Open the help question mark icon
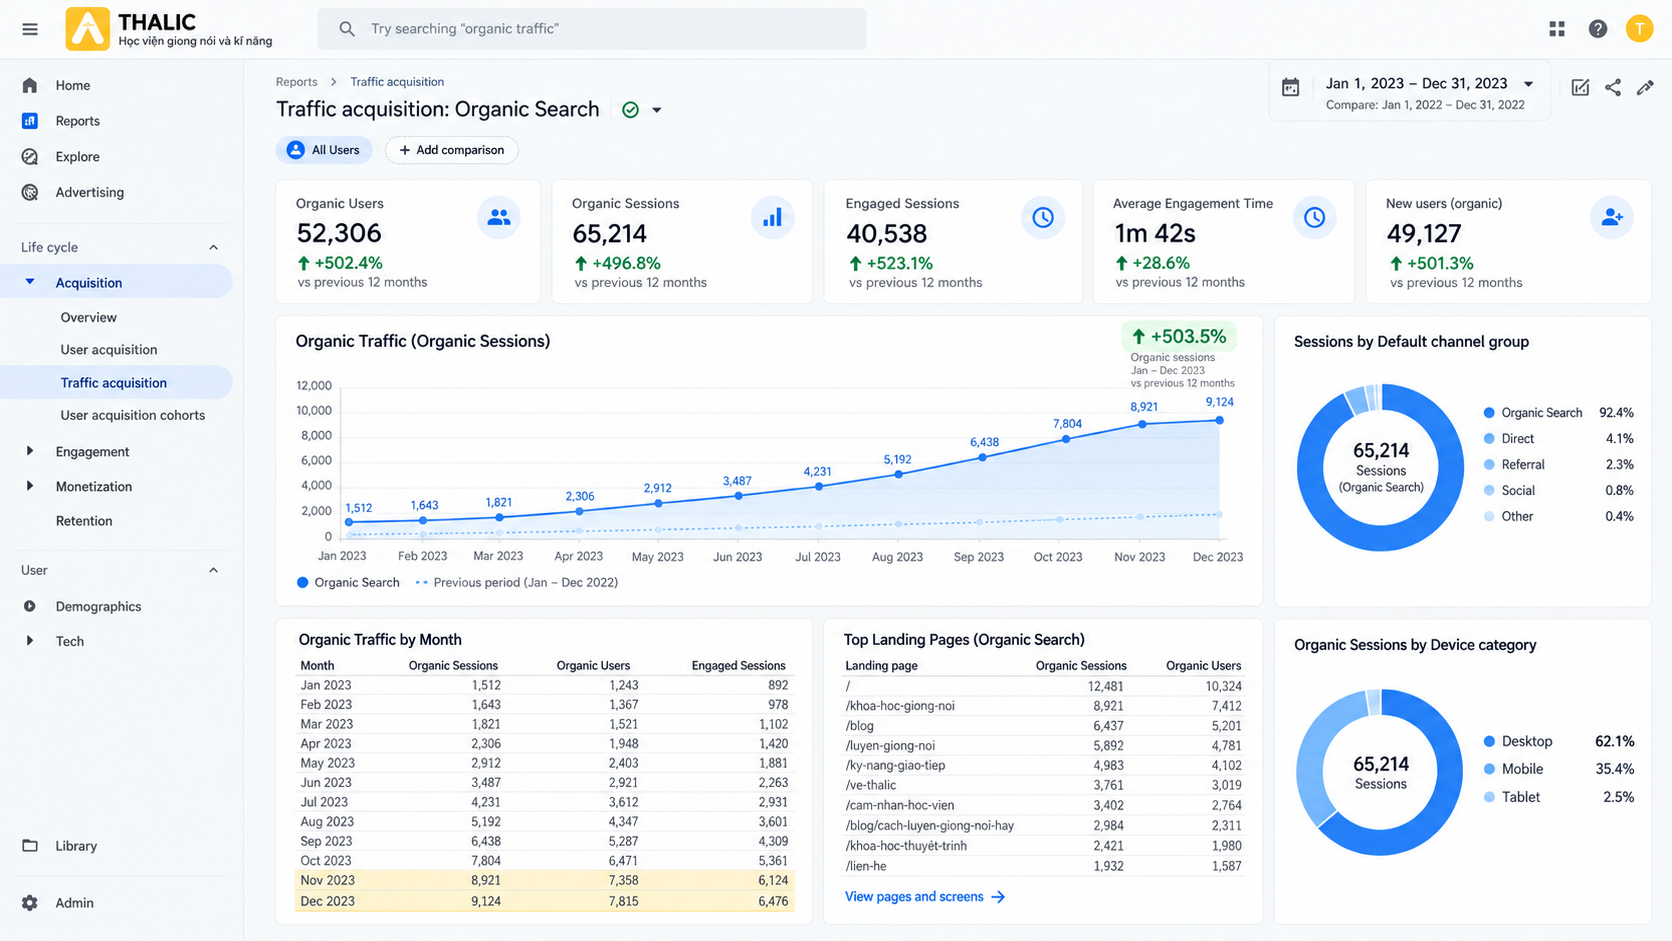 (1598, 29)
